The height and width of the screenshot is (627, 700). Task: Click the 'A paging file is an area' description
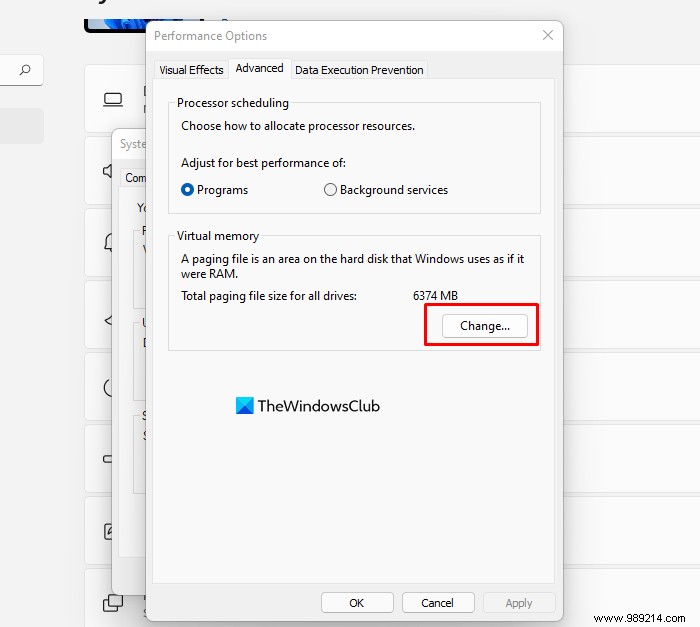(352, 266)
